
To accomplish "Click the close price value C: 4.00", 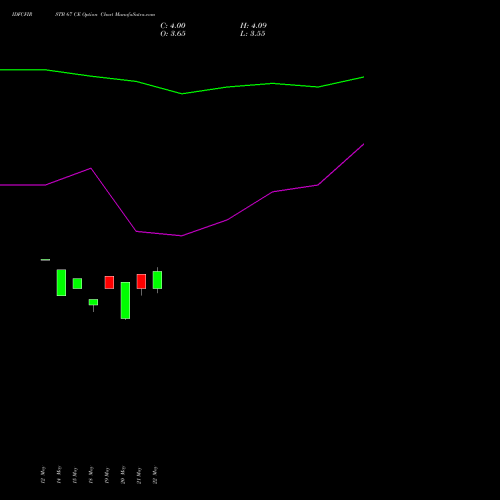I will pyautogui.click(x=173, y=26).
